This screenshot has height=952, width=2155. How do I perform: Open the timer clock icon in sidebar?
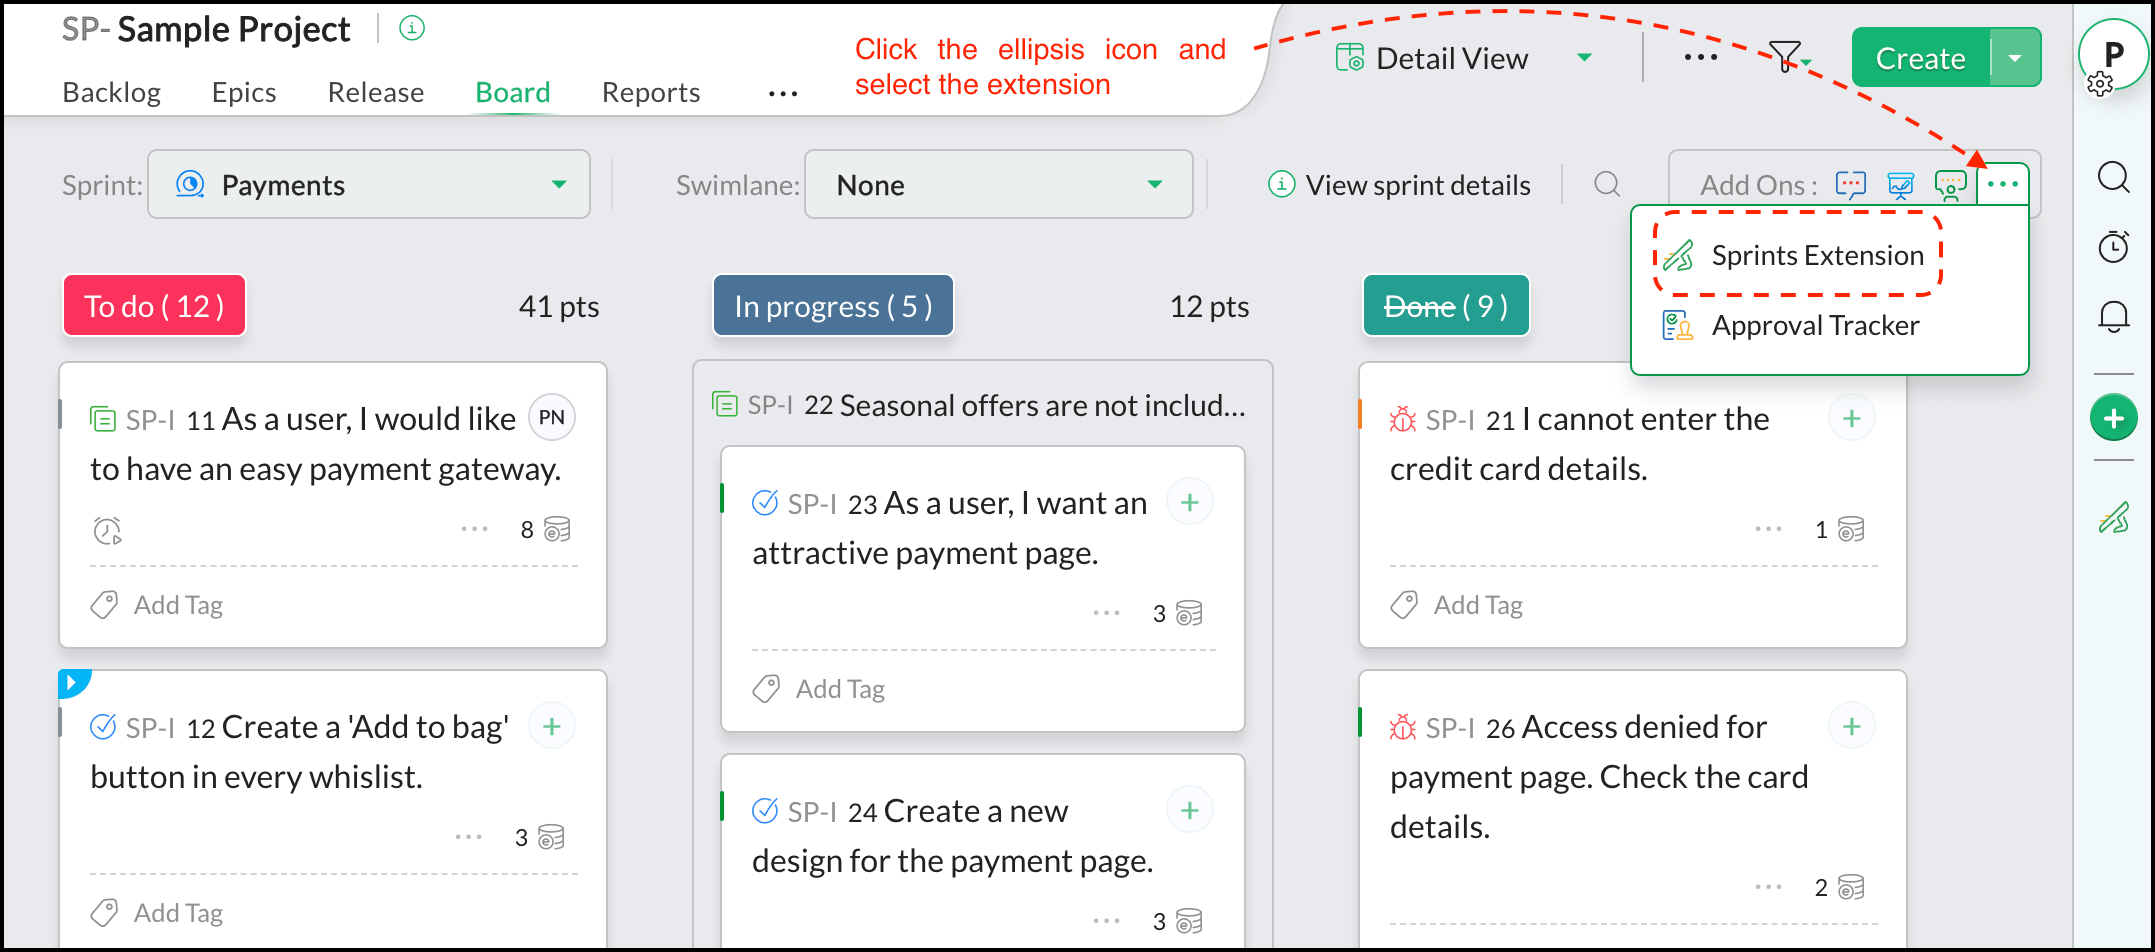pos(2113,247)
